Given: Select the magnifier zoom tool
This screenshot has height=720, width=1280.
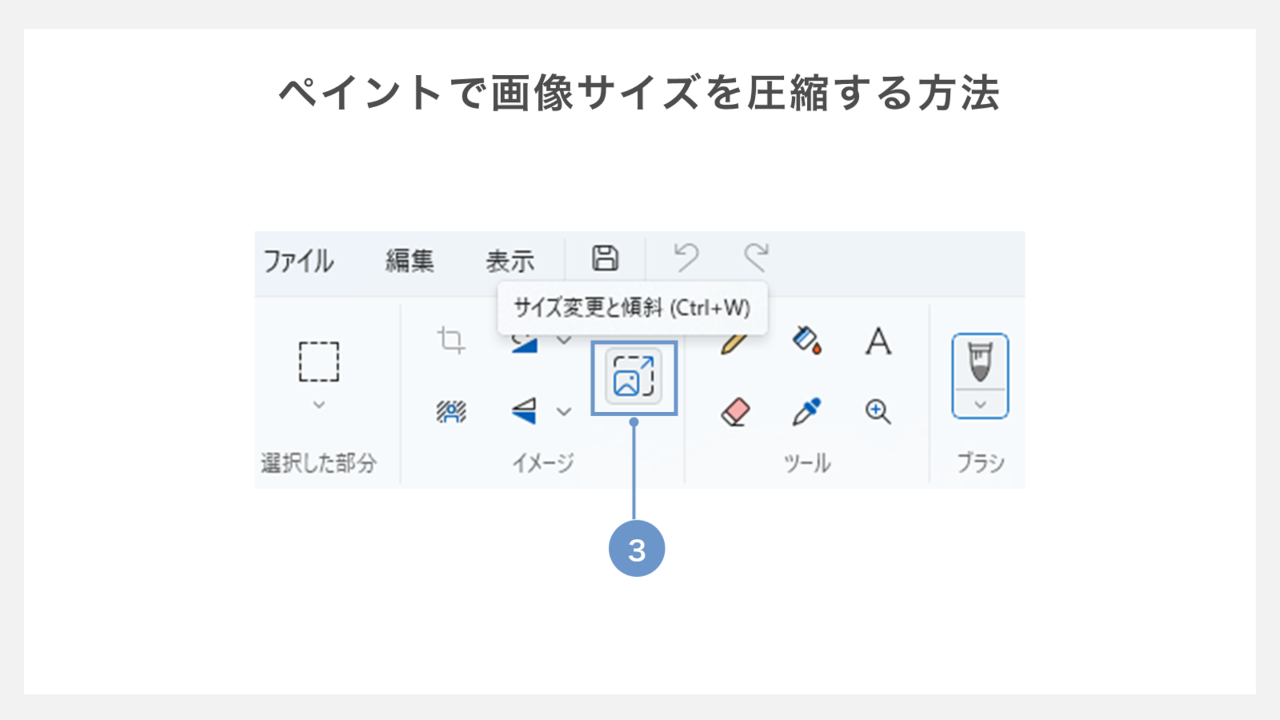Looking at the screenshot, I should 878,411.
